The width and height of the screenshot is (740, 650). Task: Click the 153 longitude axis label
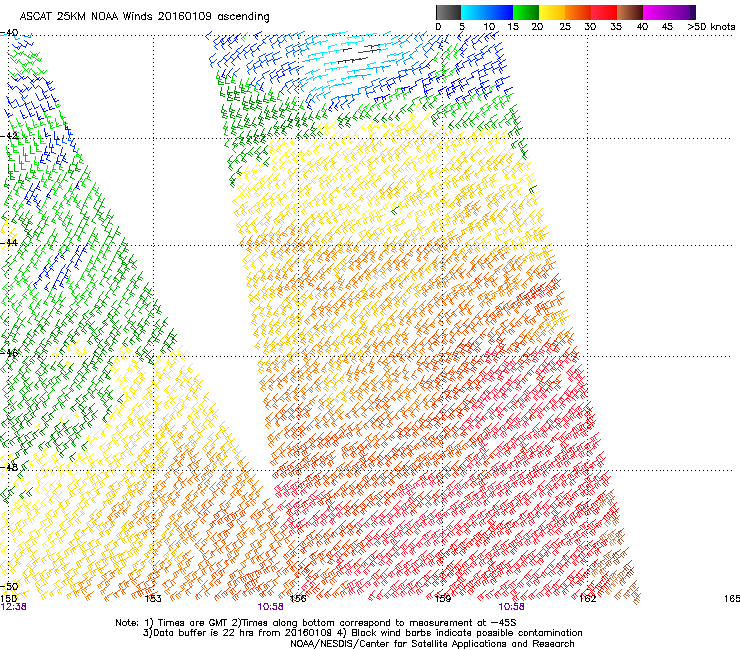(x=153, y=599)
